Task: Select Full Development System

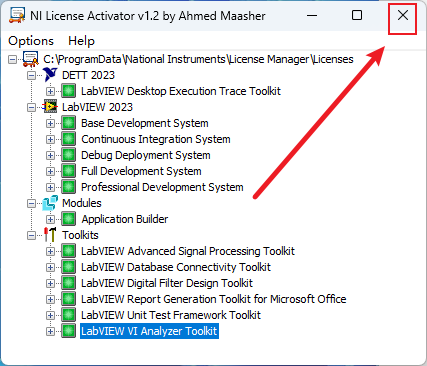Action: pos(141,171)
